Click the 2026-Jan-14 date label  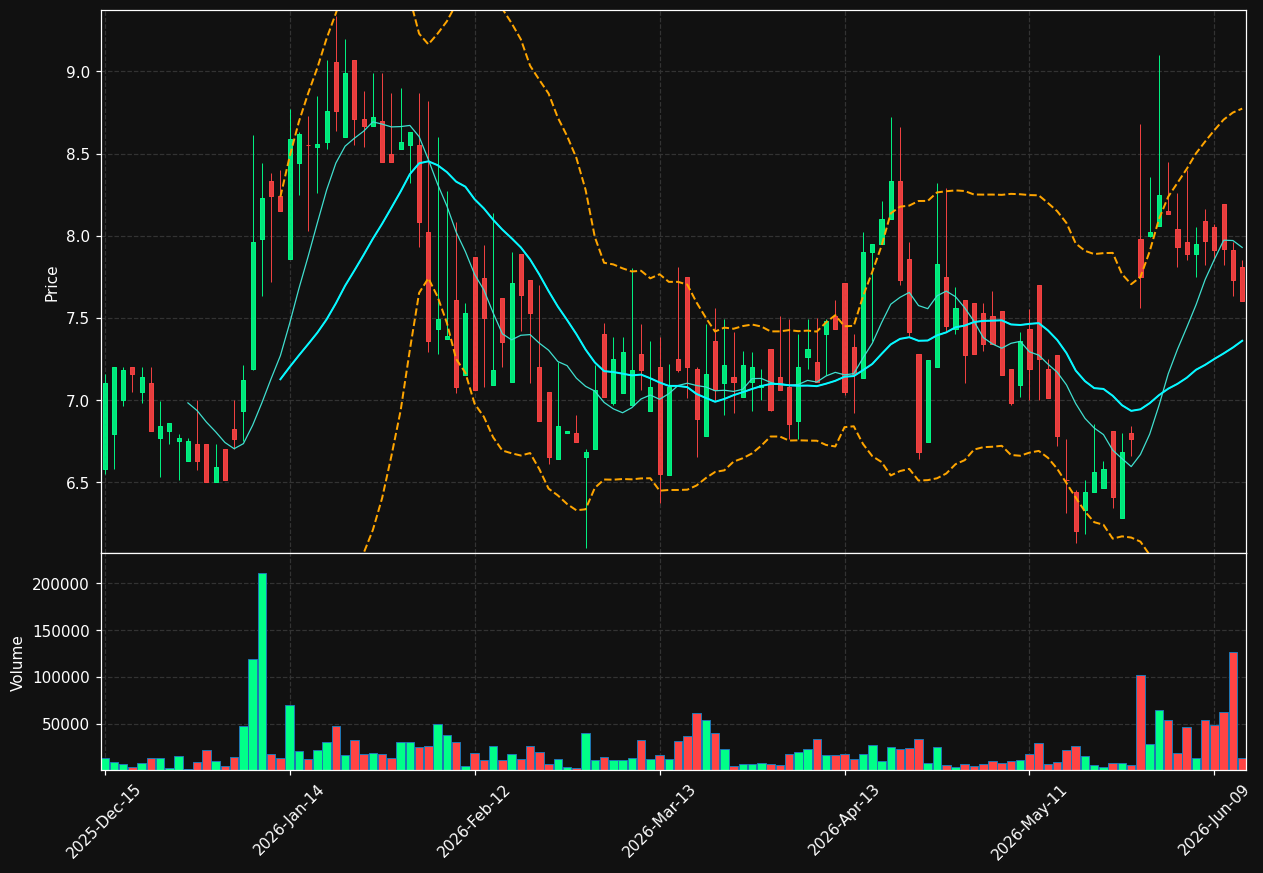(289, 821)
